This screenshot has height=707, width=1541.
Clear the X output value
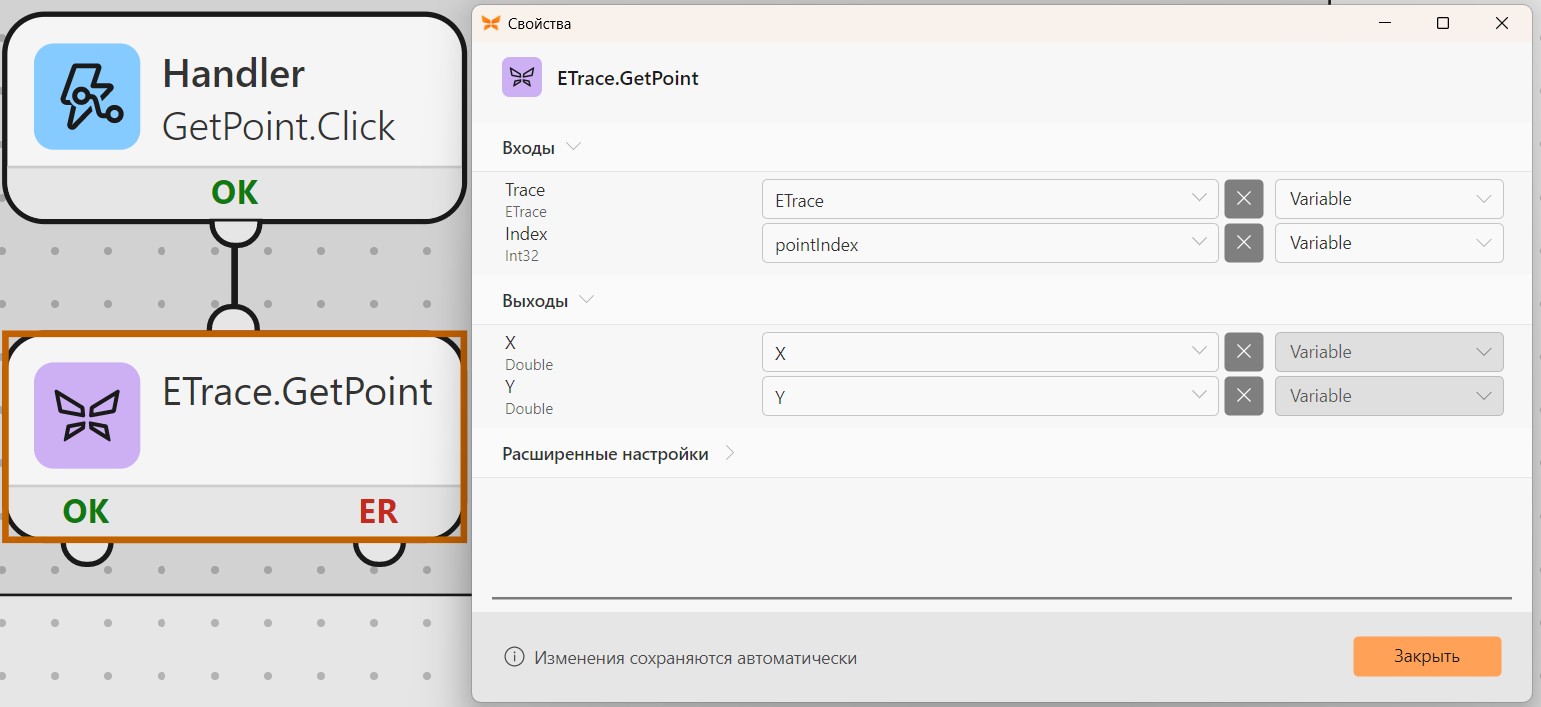1244,352
